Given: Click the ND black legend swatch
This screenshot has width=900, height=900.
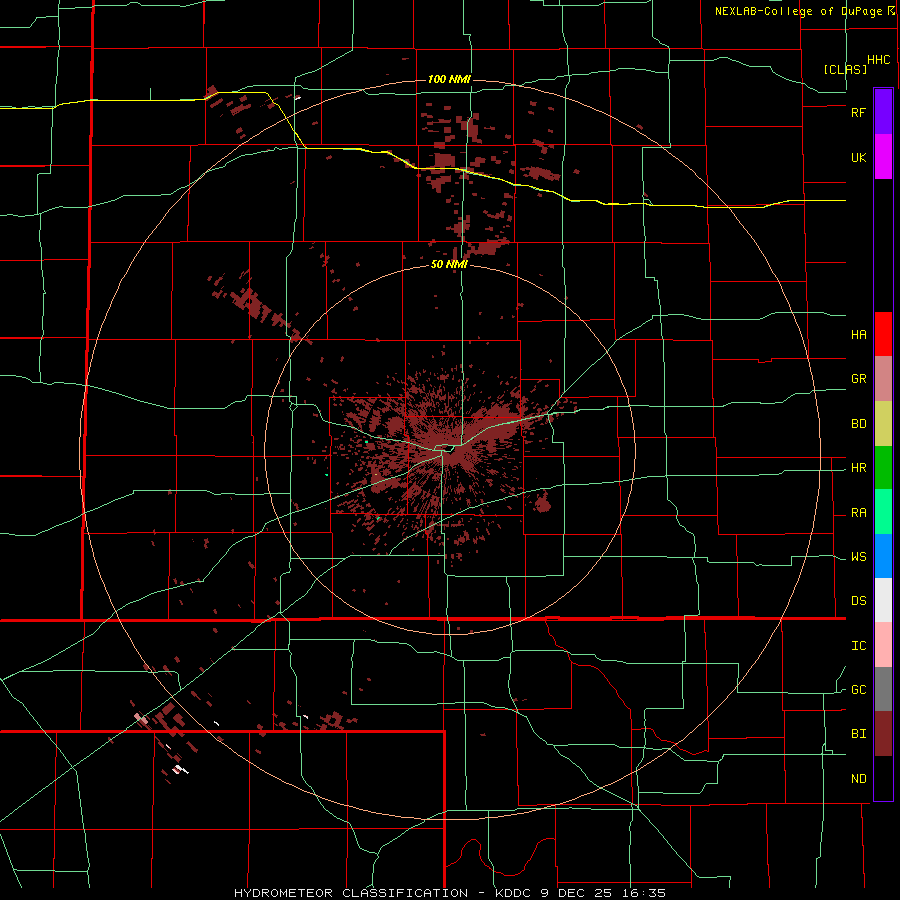Looking at the screenshot, I should 883,778.
